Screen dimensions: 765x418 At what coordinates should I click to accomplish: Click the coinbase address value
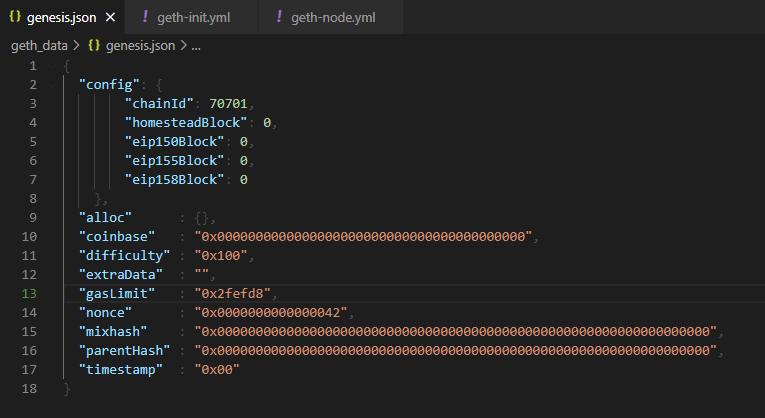pos(363,237)
